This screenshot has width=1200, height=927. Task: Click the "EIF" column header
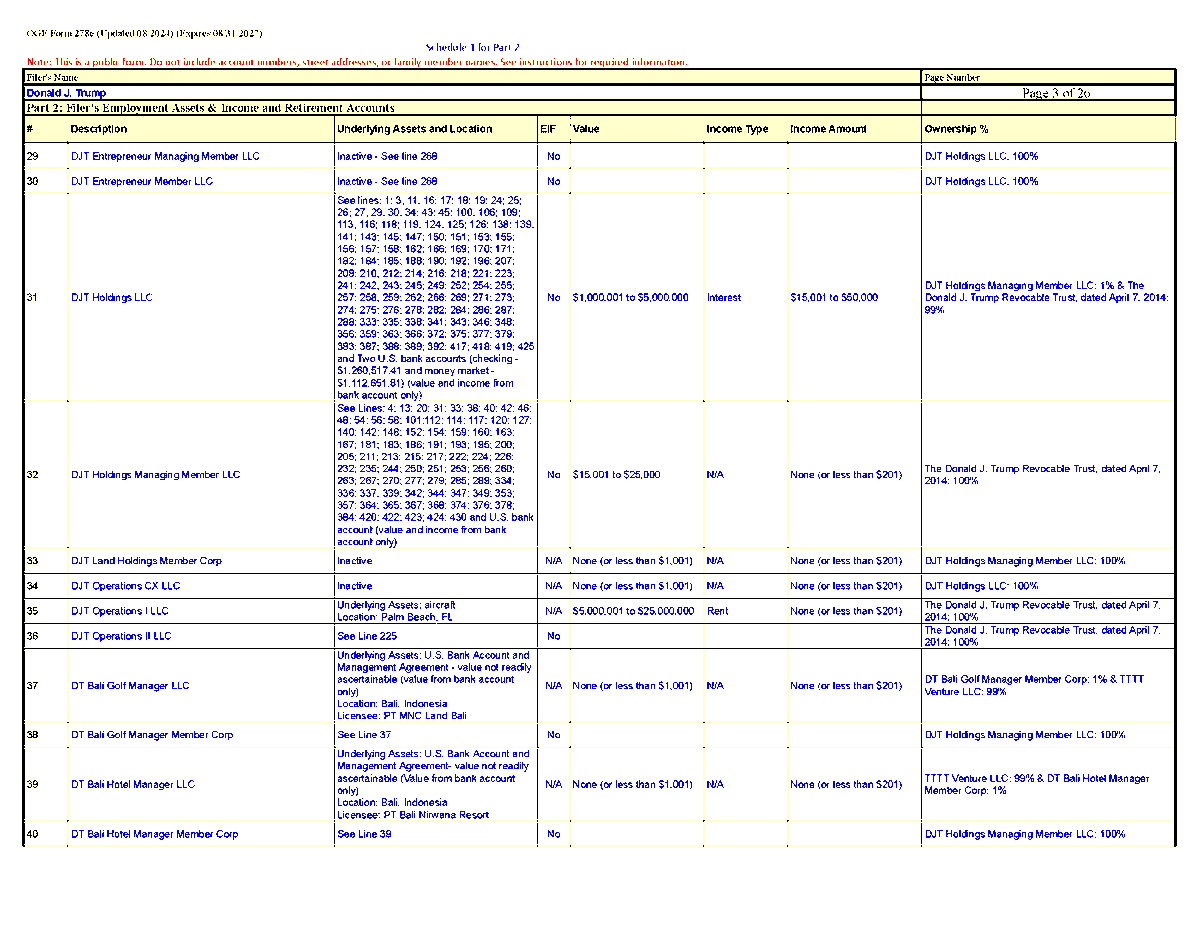(x=548, y=129)
